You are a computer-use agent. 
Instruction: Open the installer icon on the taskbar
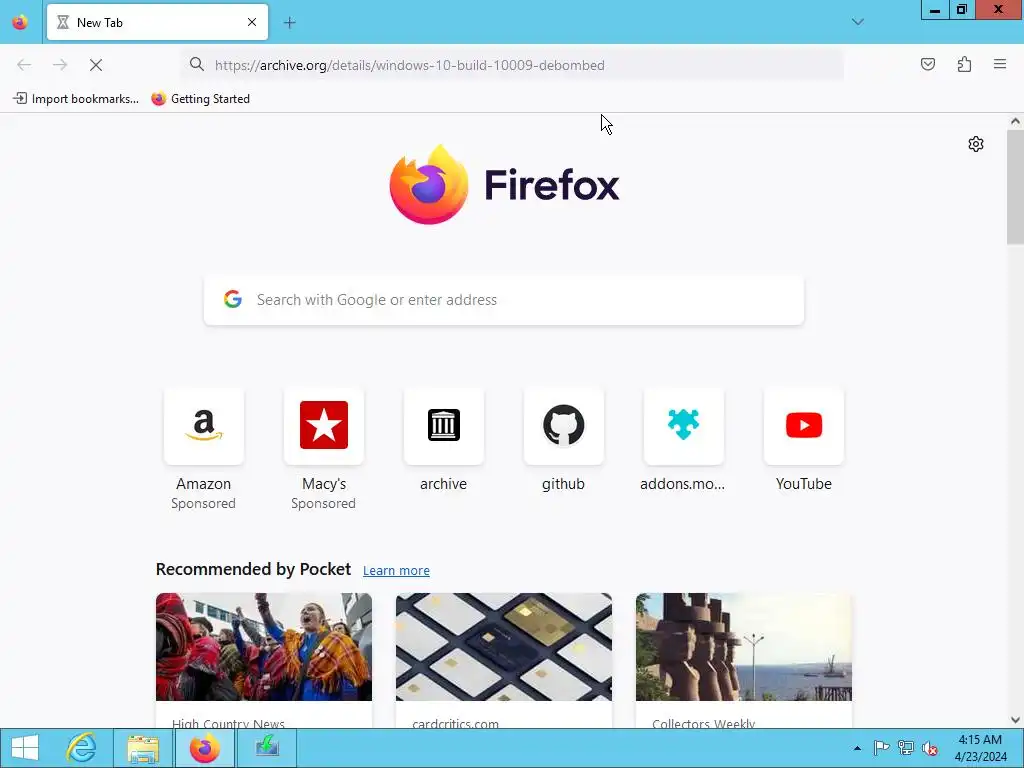pos(266,748)
